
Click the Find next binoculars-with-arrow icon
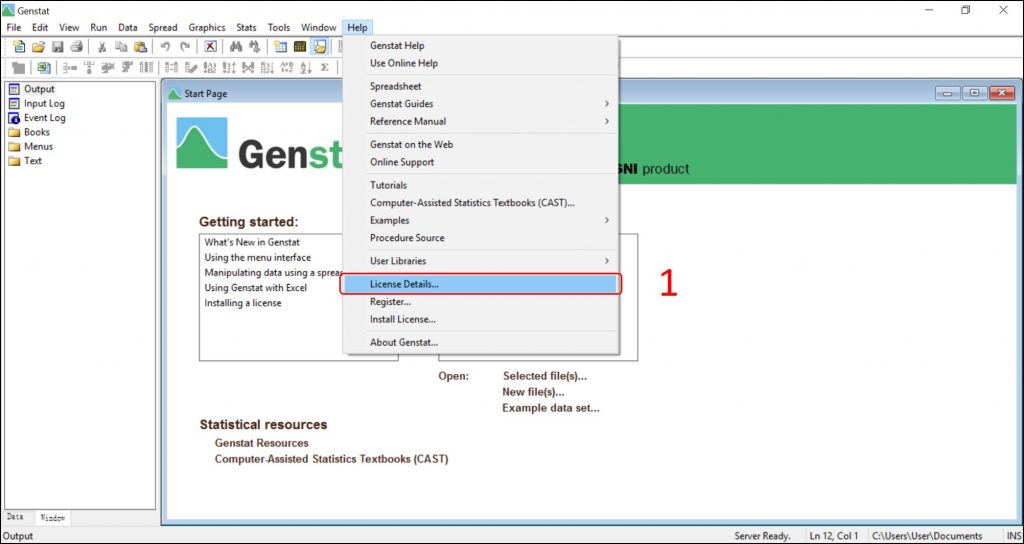255,46
